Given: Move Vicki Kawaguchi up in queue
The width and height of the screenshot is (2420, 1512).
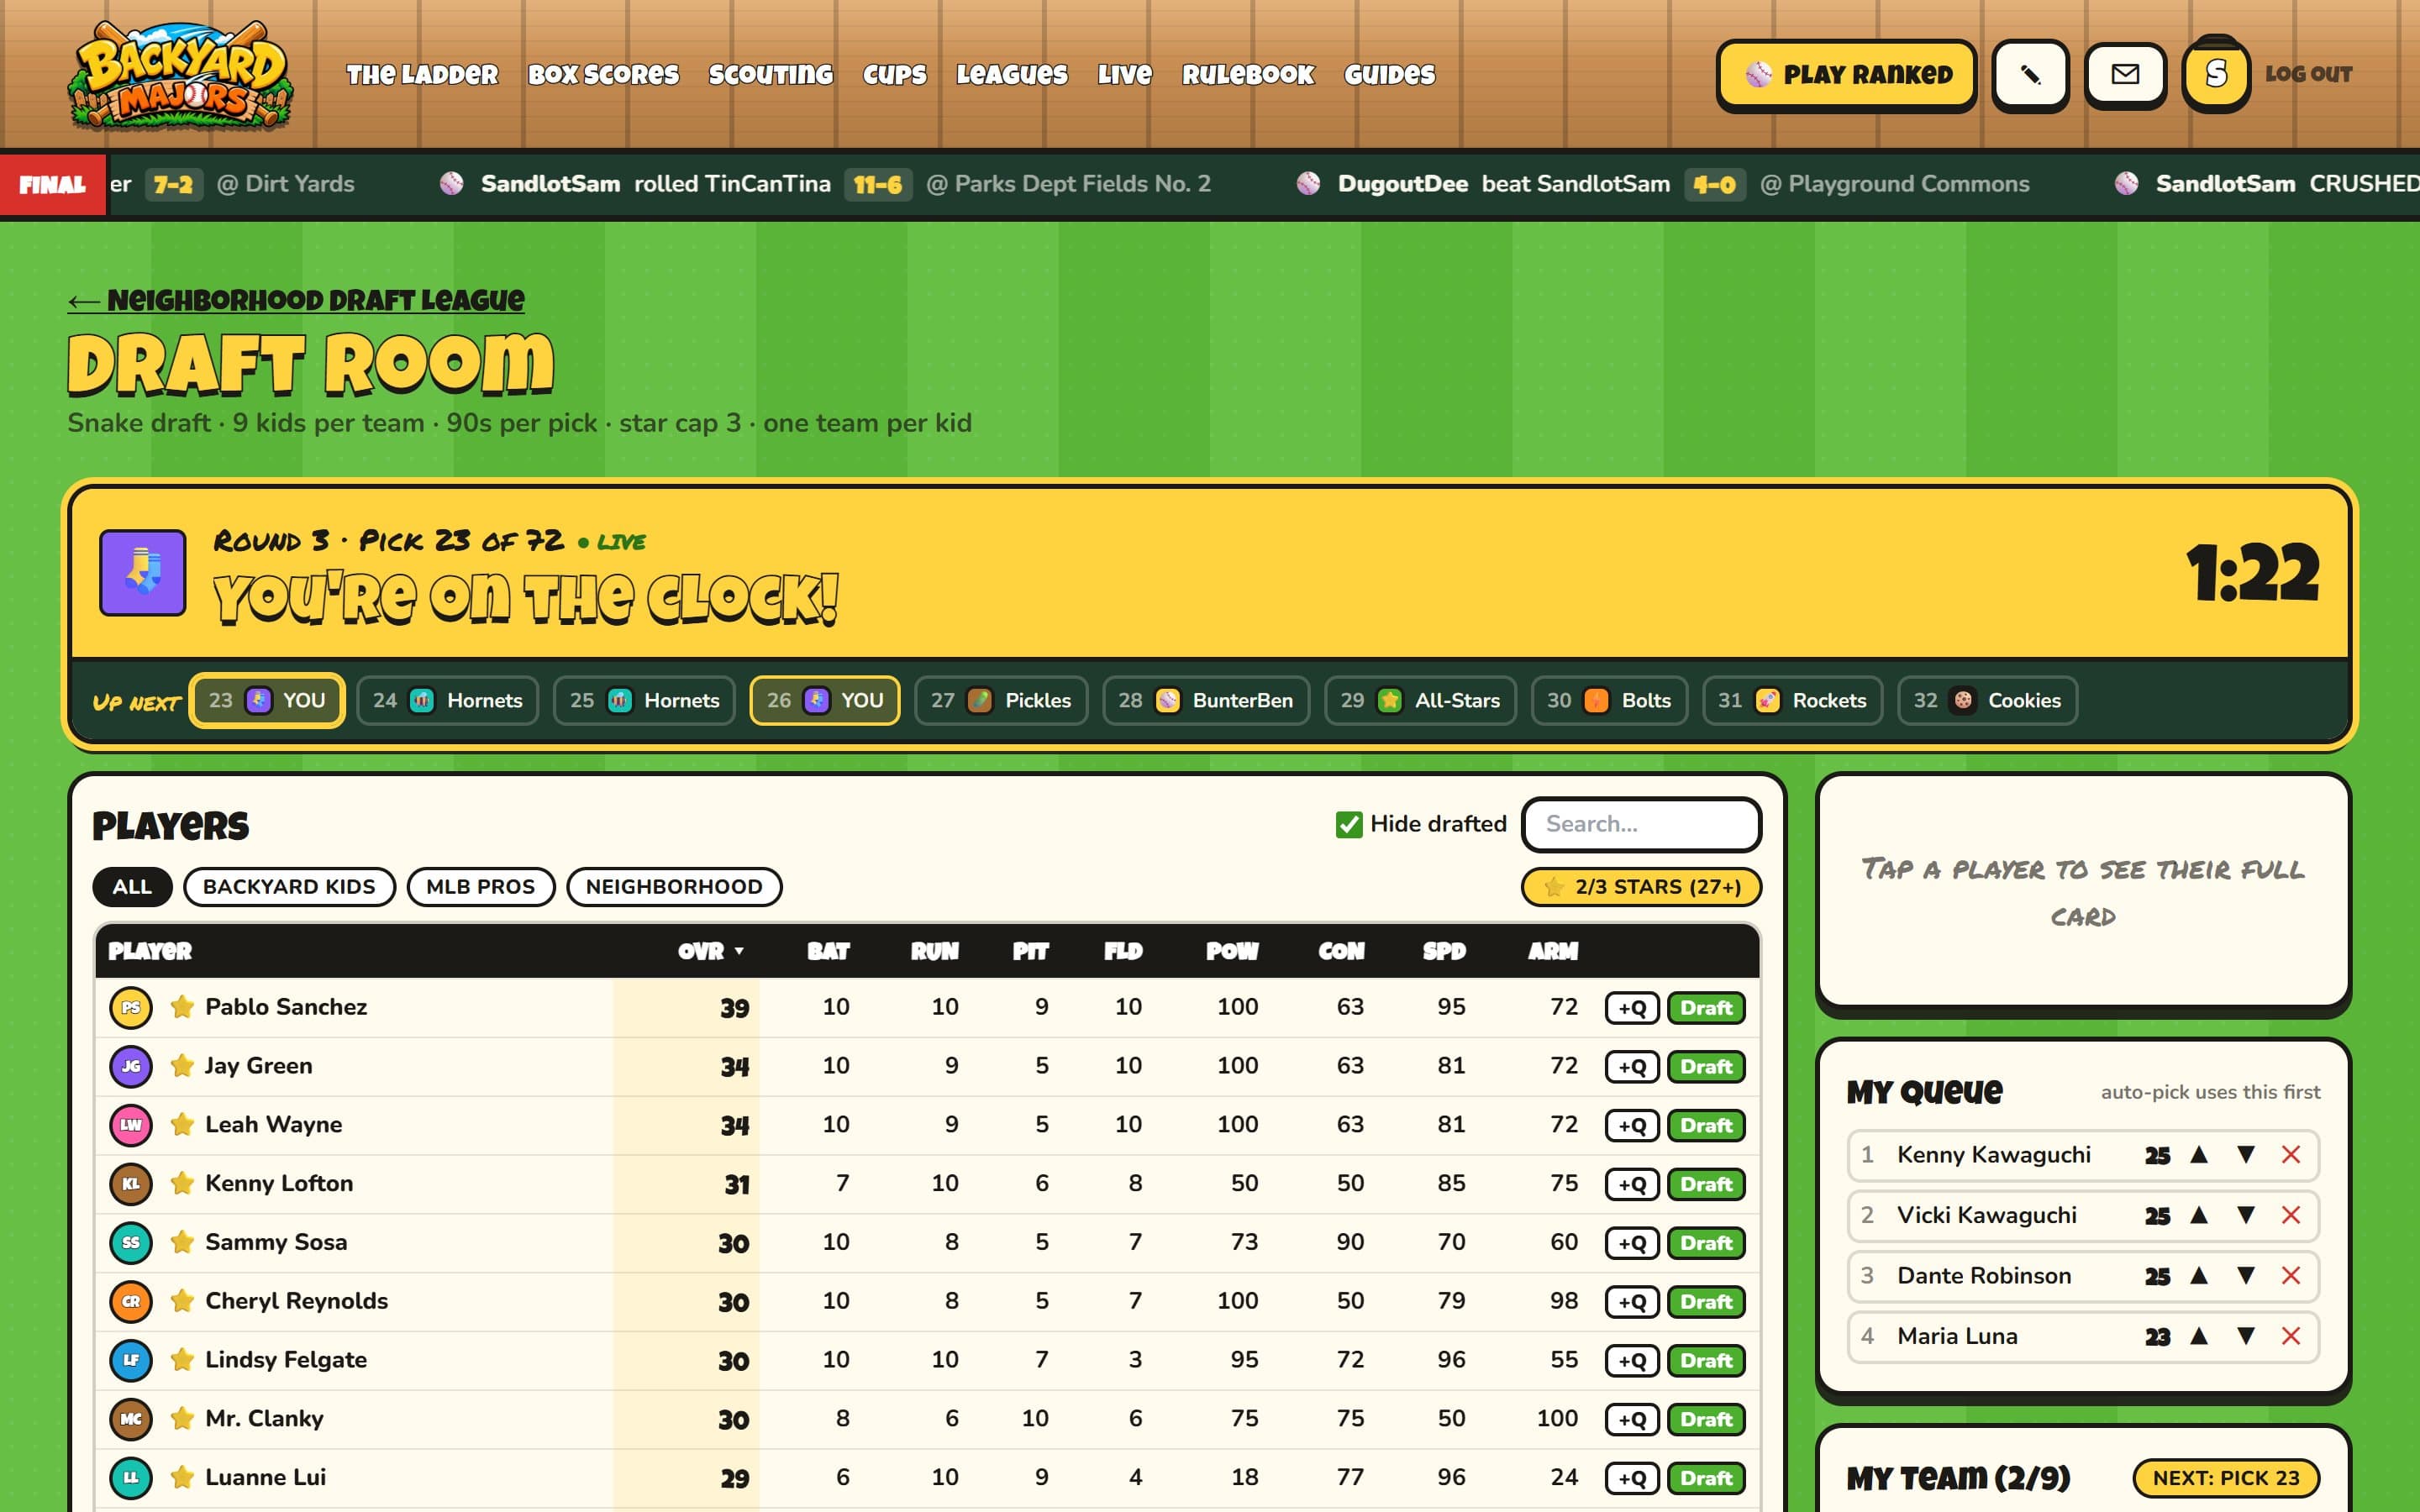Looking at the screenshot, I should 2199,1215.
